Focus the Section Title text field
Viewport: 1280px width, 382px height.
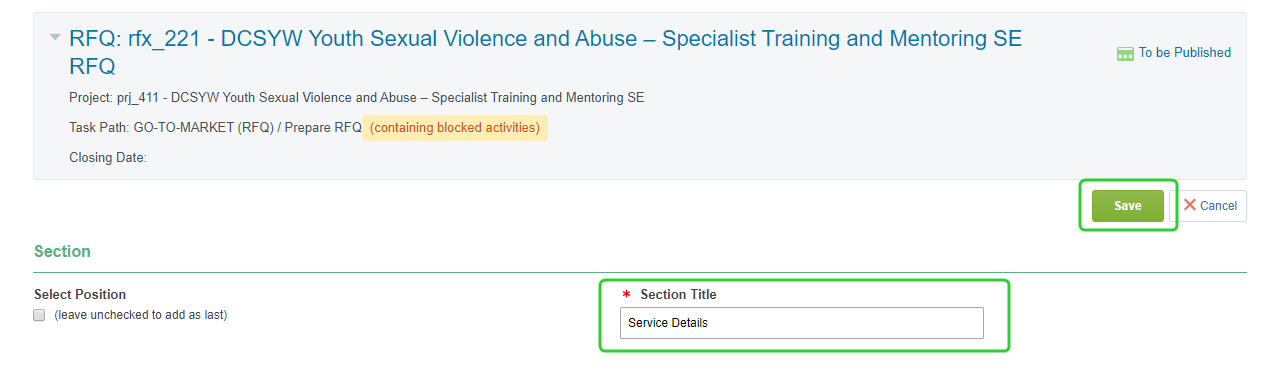[x=802, y=323]
